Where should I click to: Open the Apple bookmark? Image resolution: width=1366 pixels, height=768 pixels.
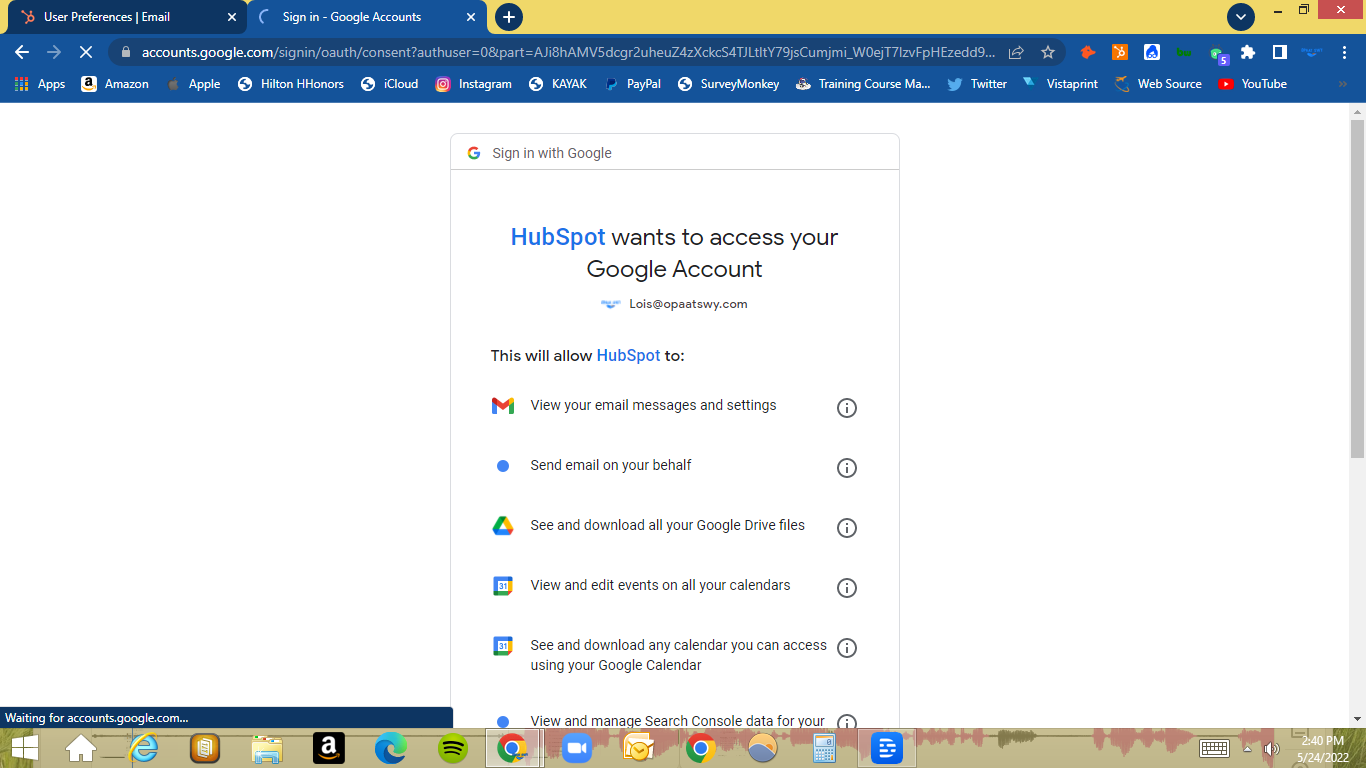[x=192, y=84]
